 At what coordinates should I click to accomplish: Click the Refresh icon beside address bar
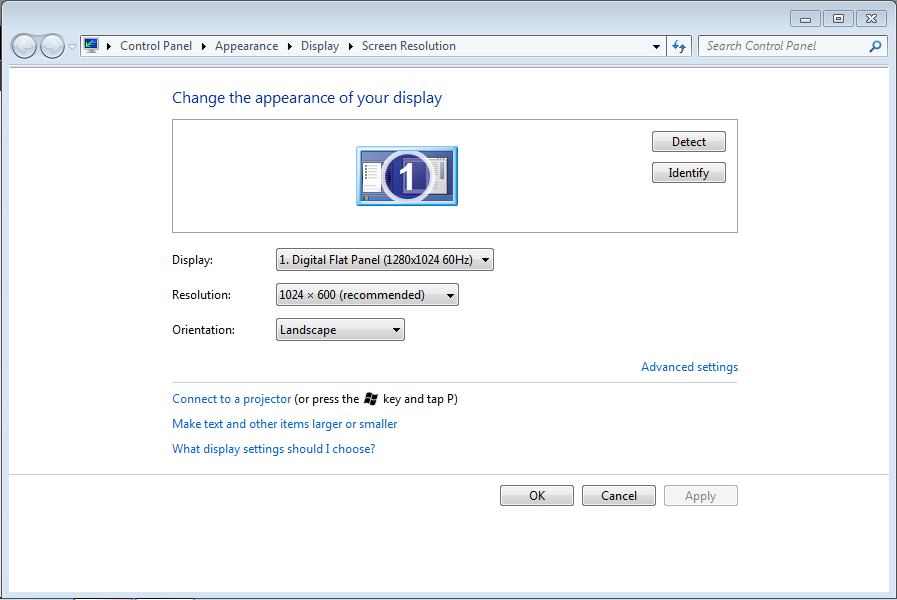coord(679,46)
